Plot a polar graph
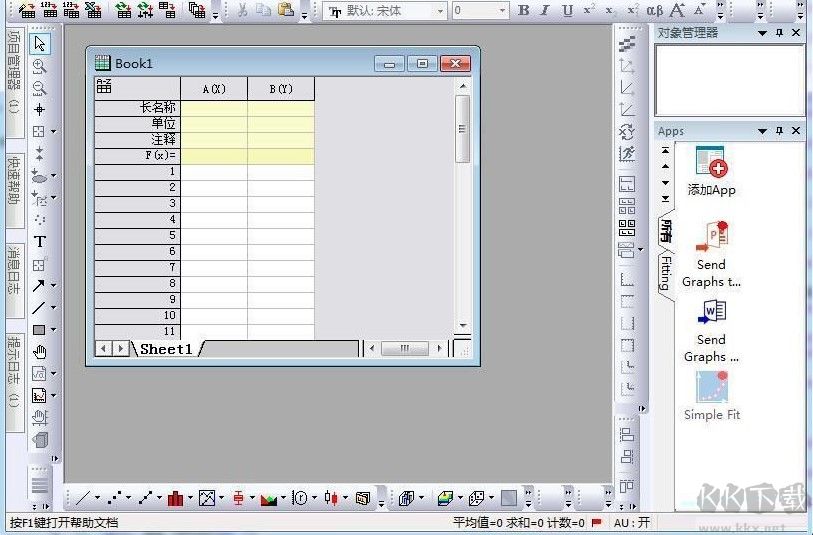Image resolution: width=813 pixels, height=535 pixels. point(300,498)
